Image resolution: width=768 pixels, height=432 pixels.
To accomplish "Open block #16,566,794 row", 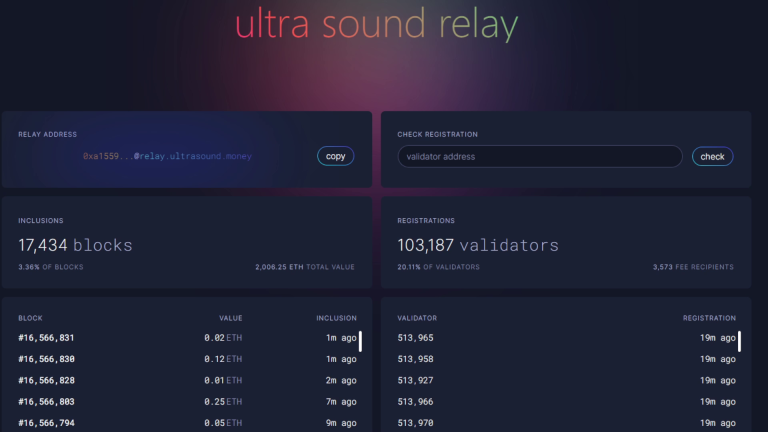I will 187,423.
